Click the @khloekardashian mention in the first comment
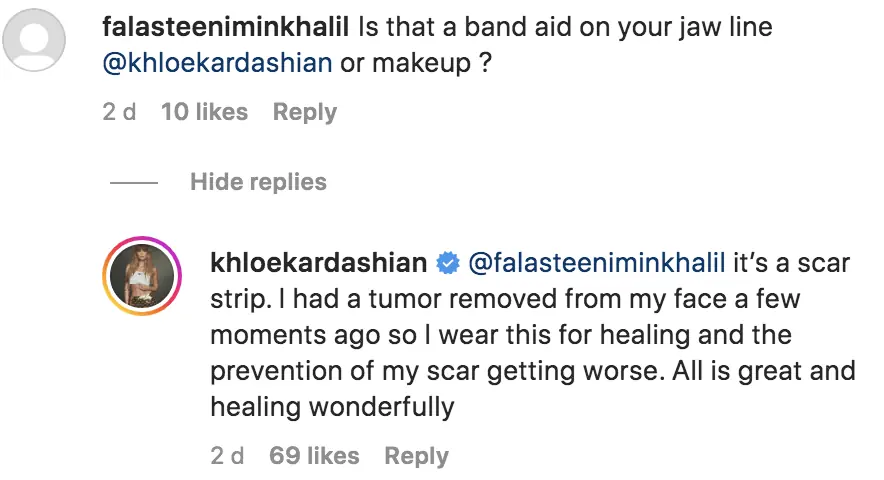Viewport: 884px width, 480px height. click(217, 63)
